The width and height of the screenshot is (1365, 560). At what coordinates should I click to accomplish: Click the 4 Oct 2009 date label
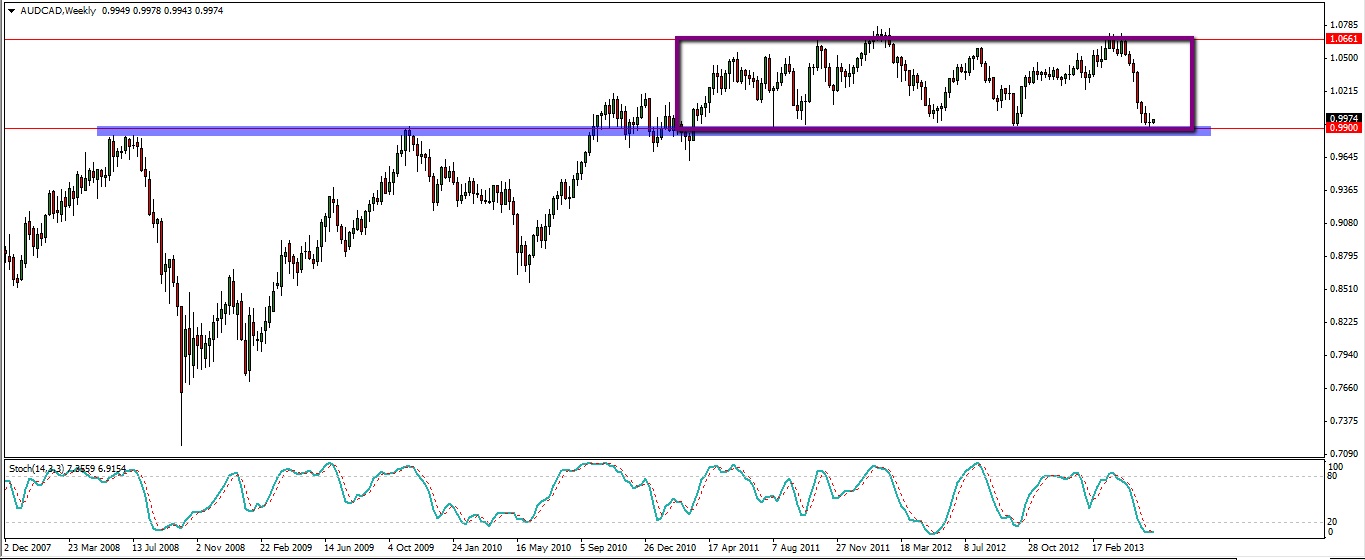click(x=412, y=548)
